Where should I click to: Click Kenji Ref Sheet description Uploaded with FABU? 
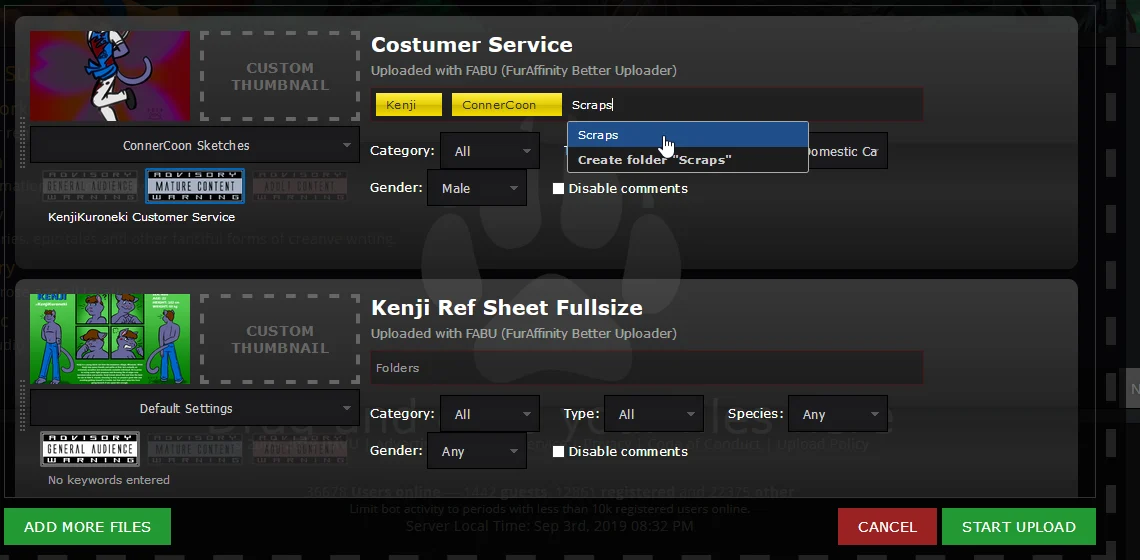[523, 333]
